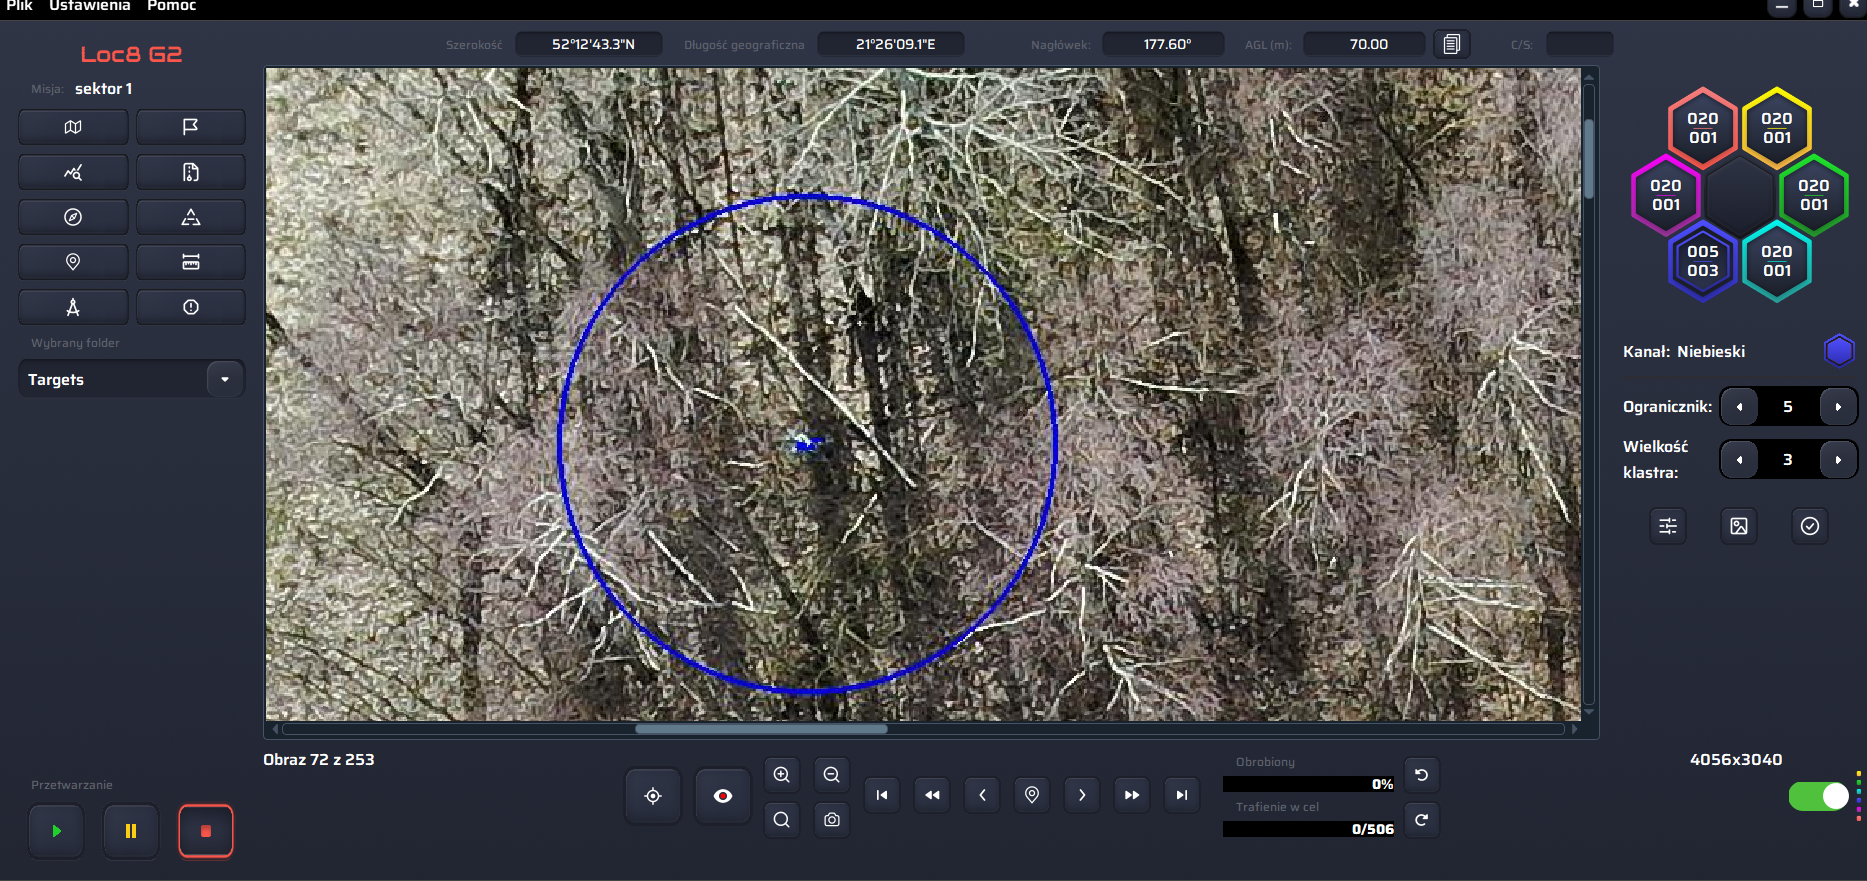
Task: Click the blue Kanał Niebieski hexagon swatch
Action: coord(1838,351)
